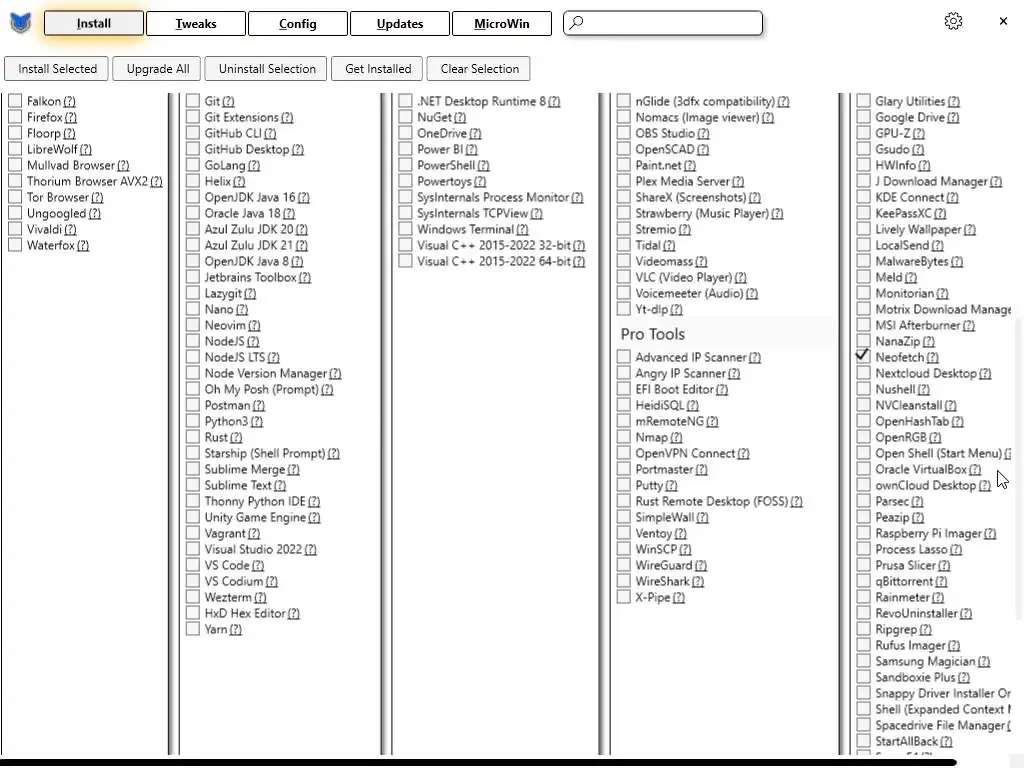Screen dimensions: 1024x768
Task: Click the magnifier icon in search box
Action: 576,23
